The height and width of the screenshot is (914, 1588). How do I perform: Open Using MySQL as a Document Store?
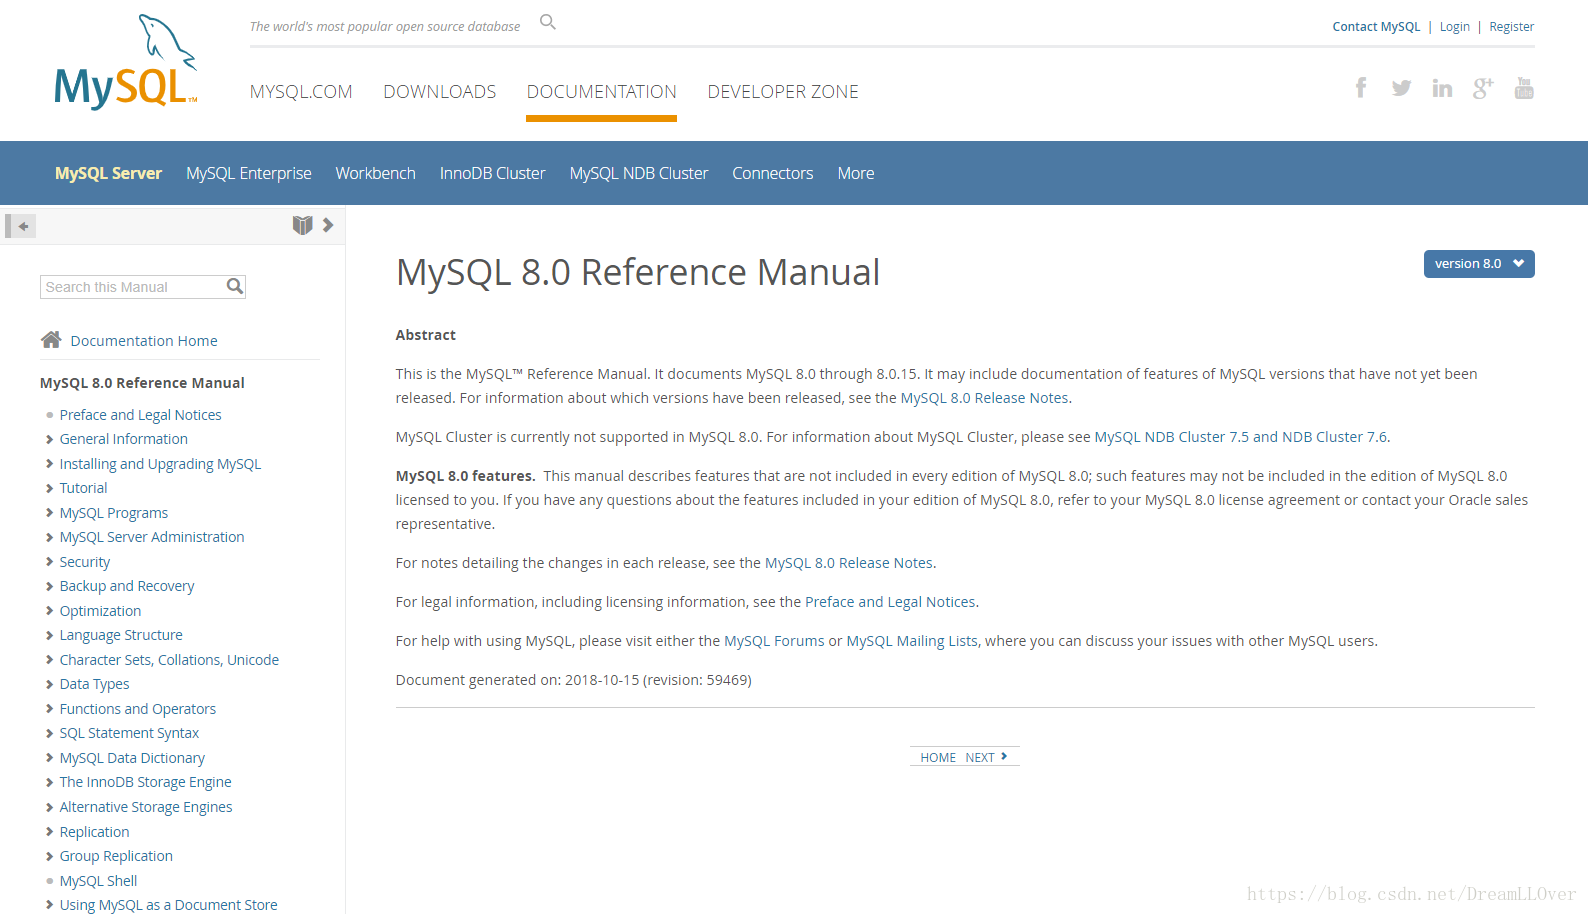coord(168,905)
